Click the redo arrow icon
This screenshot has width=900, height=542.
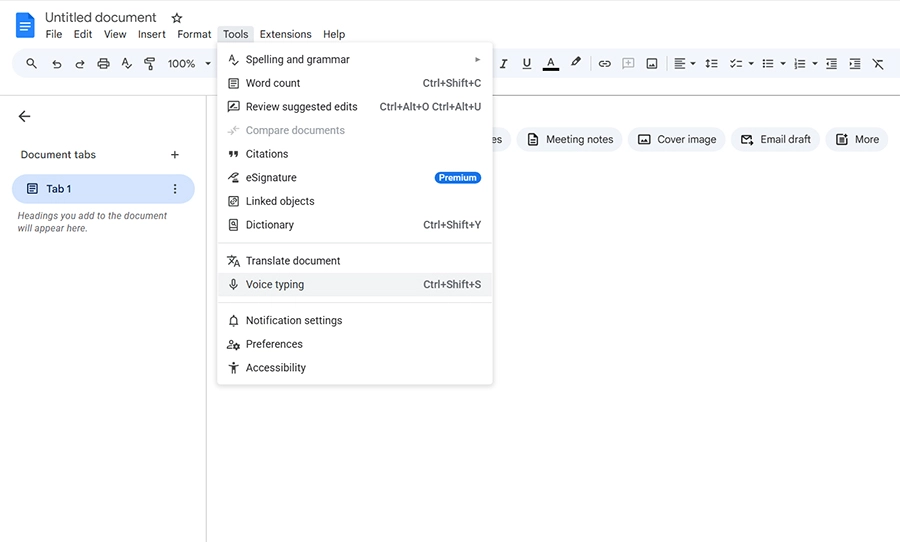click(80, 64)
